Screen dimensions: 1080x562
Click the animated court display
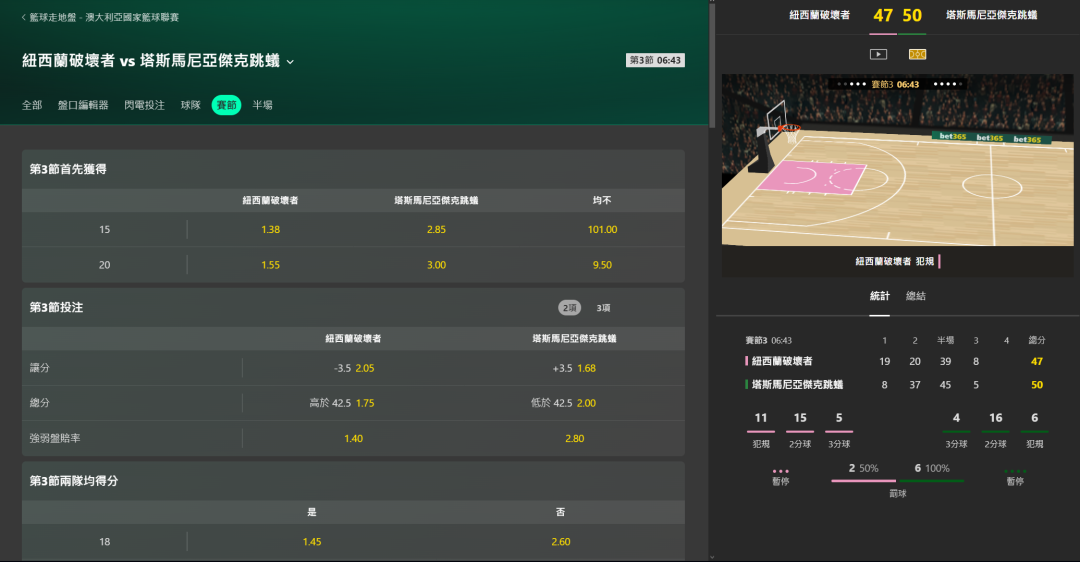click(x=897, y=160)
